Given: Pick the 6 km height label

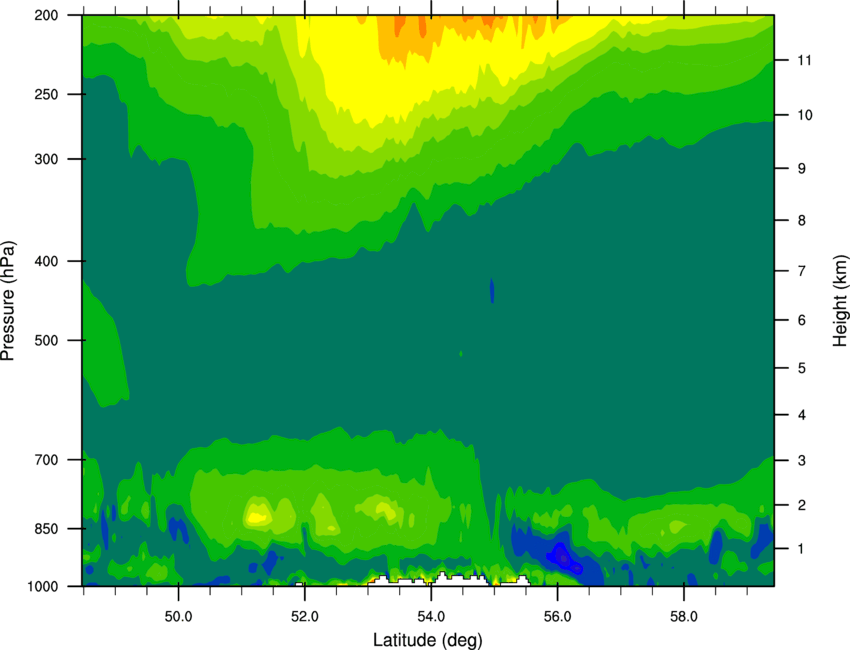Looking at the screenshot, I should (x=802, y=320).
